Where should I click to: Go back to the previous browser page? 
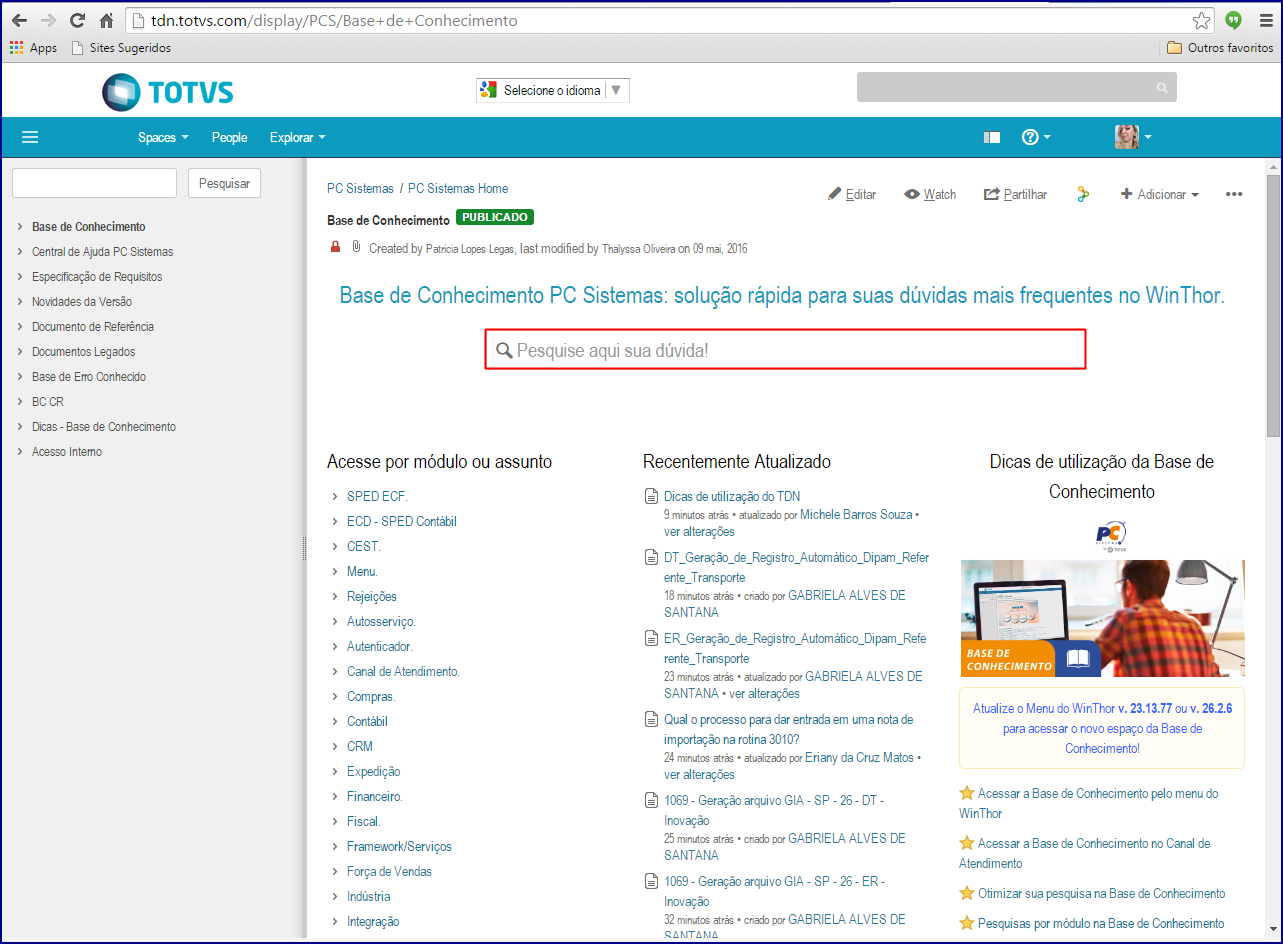(20, 20)
